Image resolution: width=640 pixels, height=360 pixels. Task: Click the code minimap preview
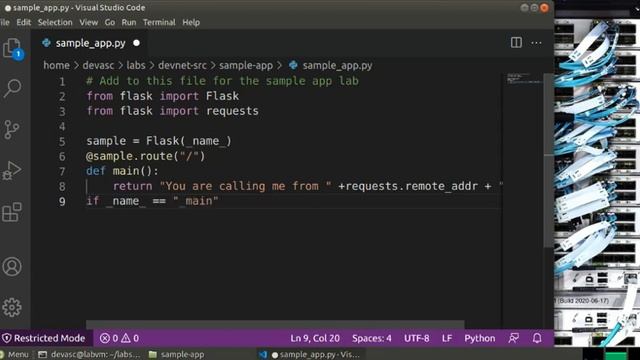pos(524,78)
